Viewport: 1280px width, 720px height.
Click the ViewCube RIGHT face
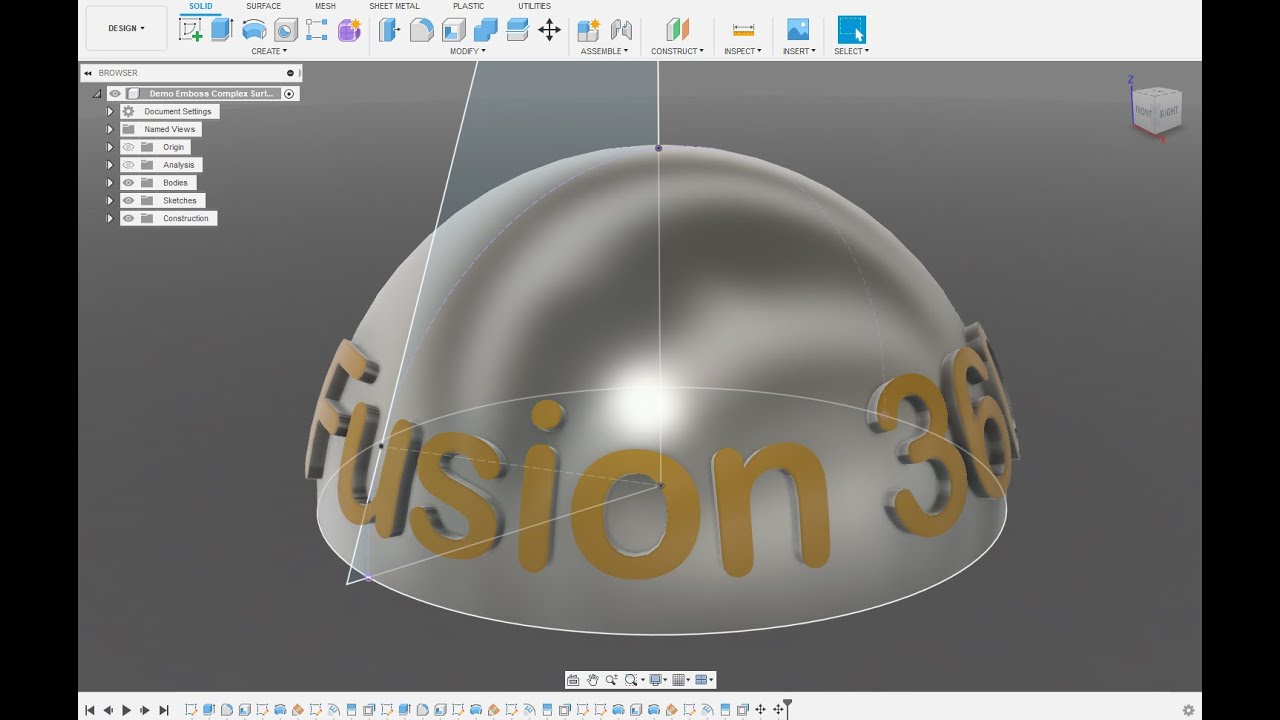(1169, 112)
